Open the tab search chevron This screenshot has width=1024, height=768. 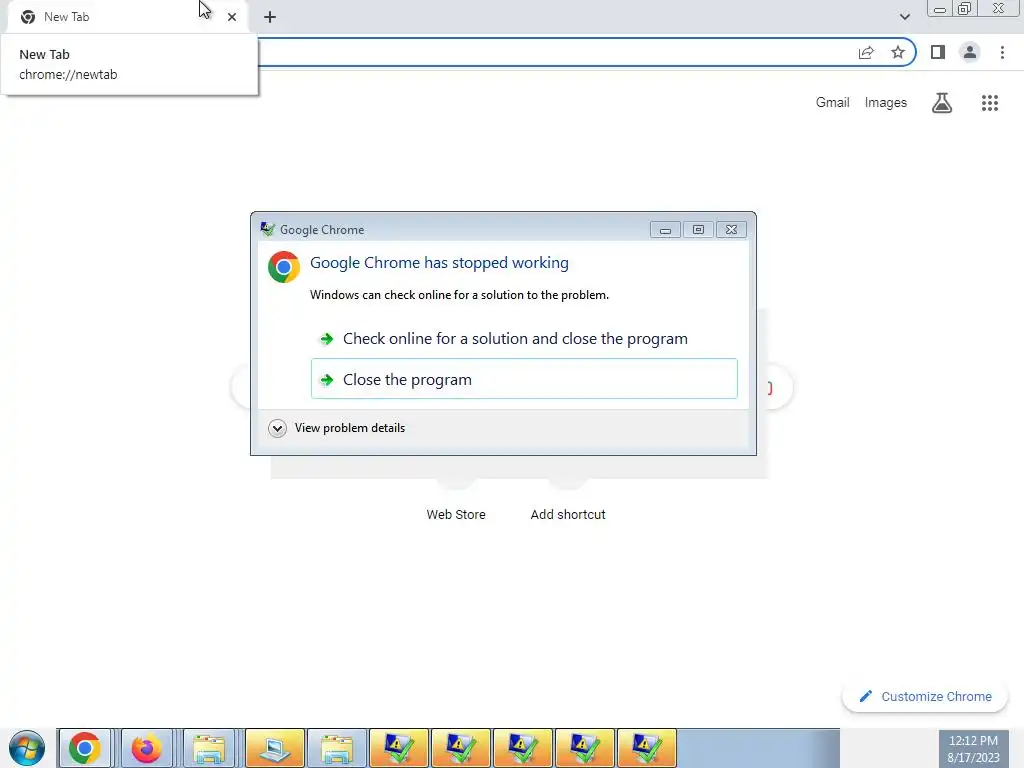[904, 17]
